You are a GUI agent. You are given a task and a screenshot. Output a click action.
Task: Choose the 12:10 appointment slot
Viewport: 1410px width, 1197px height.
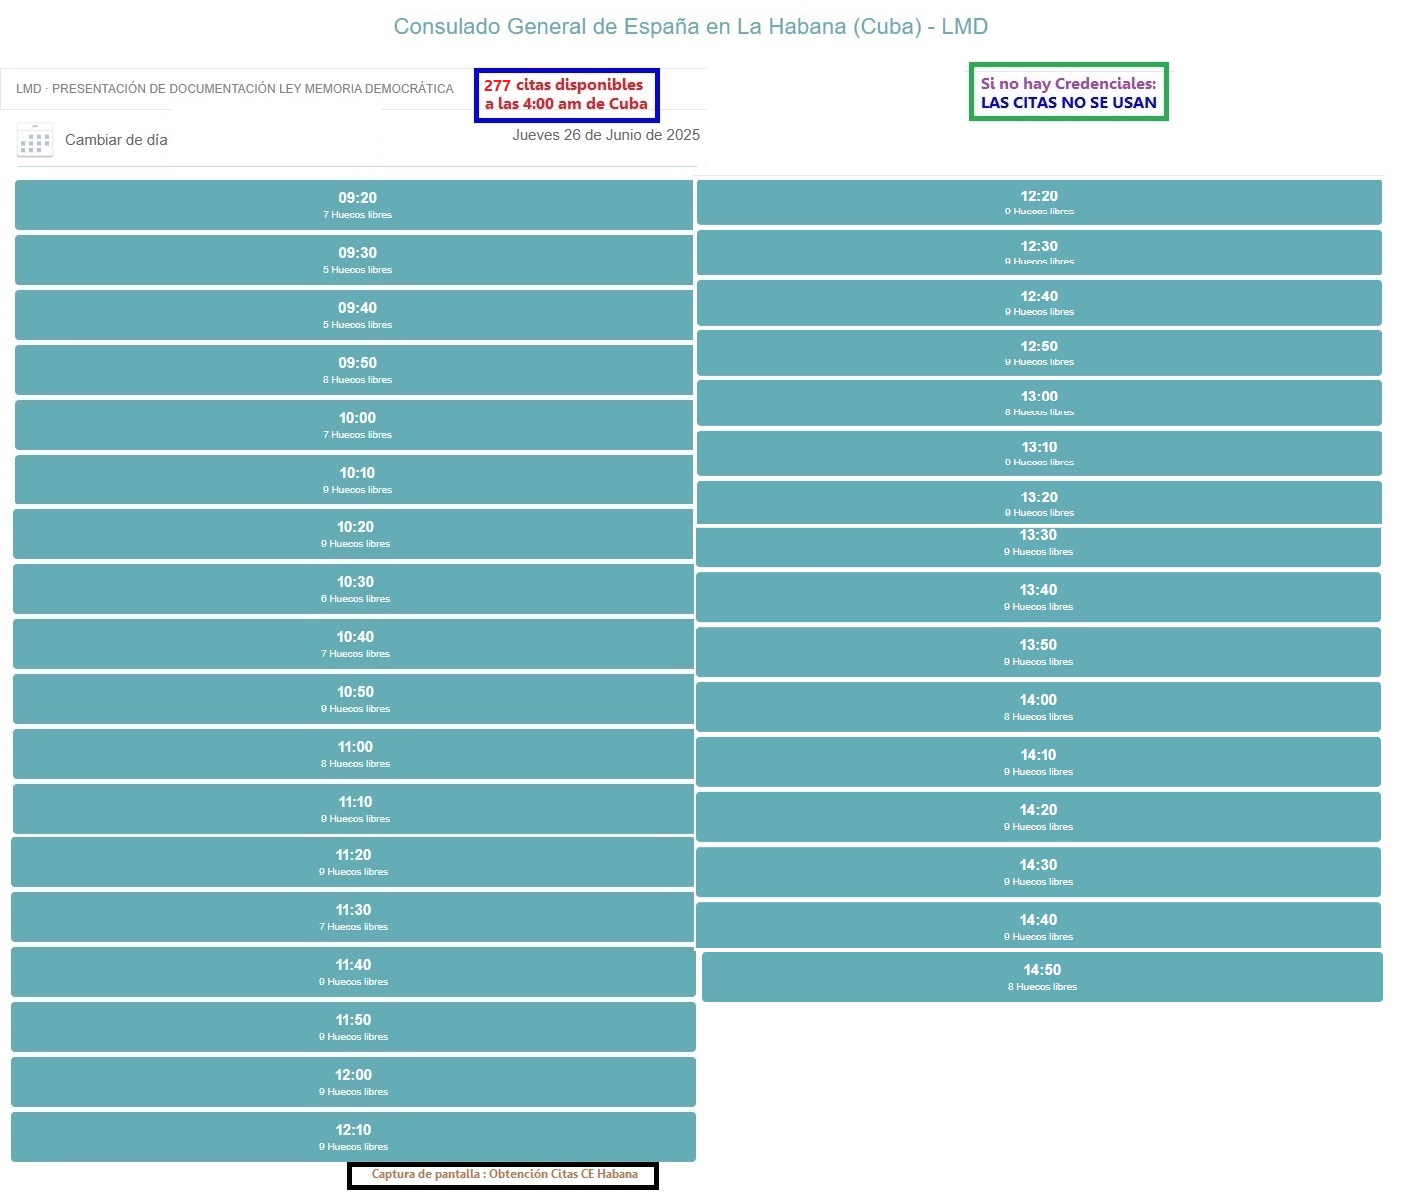[x=353, y=1137]
